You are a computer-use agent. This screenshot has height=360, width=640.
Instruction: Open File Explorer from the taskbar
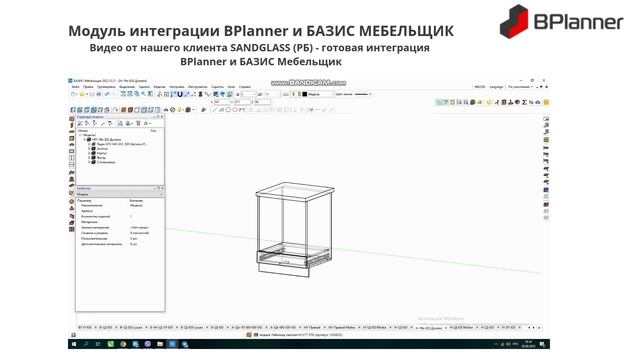point(160,344)
